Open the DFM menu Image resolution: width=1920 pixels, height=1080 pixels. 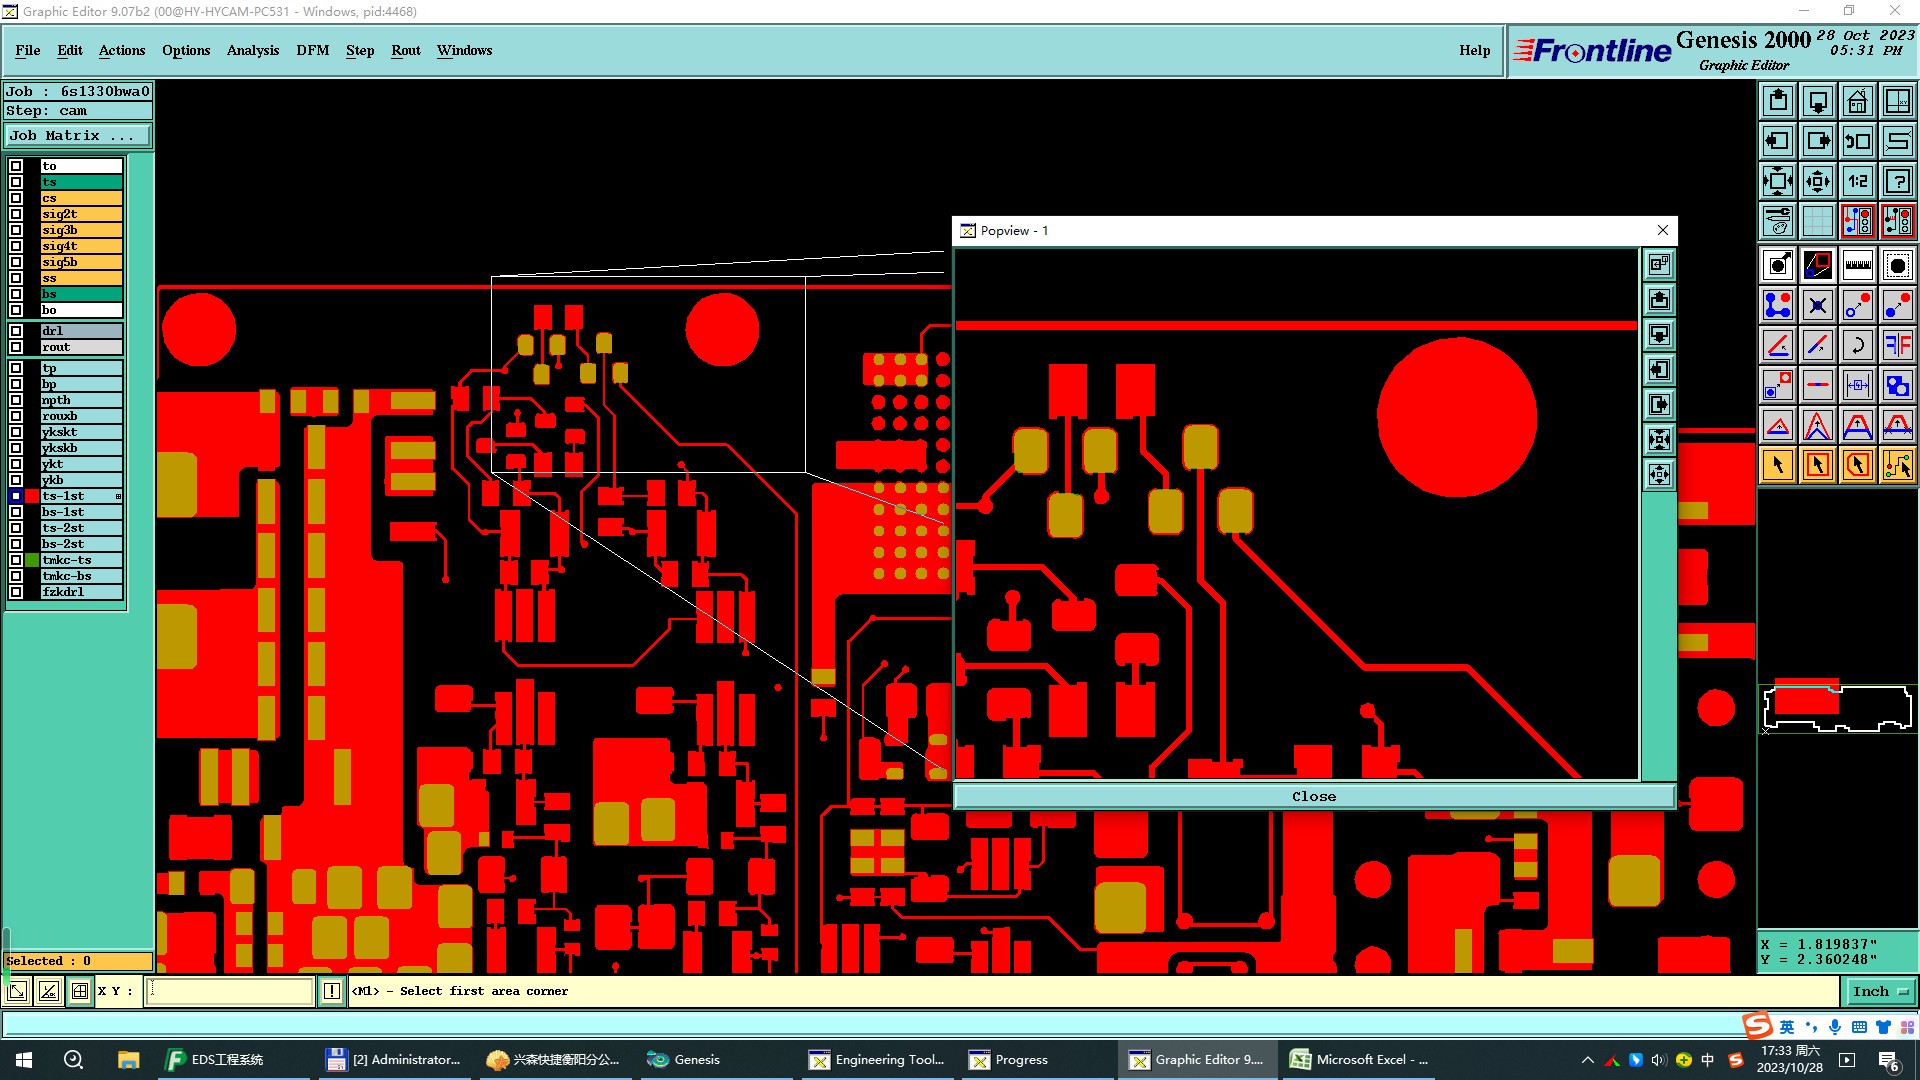[x=312, y=50]
